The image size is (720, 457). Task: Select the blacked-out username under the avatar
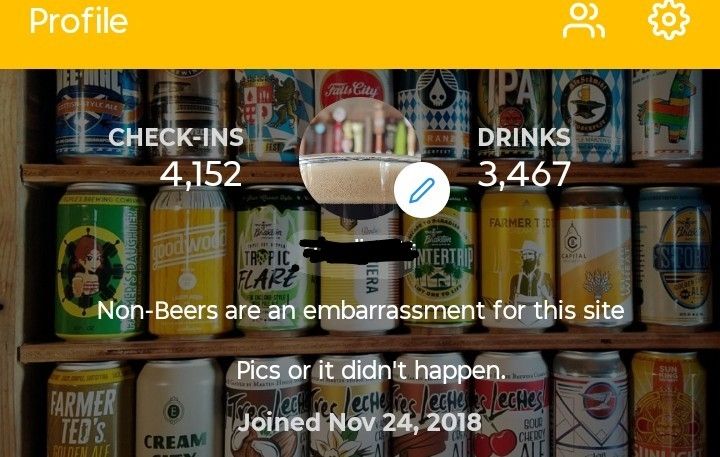(x=360, y=251)
